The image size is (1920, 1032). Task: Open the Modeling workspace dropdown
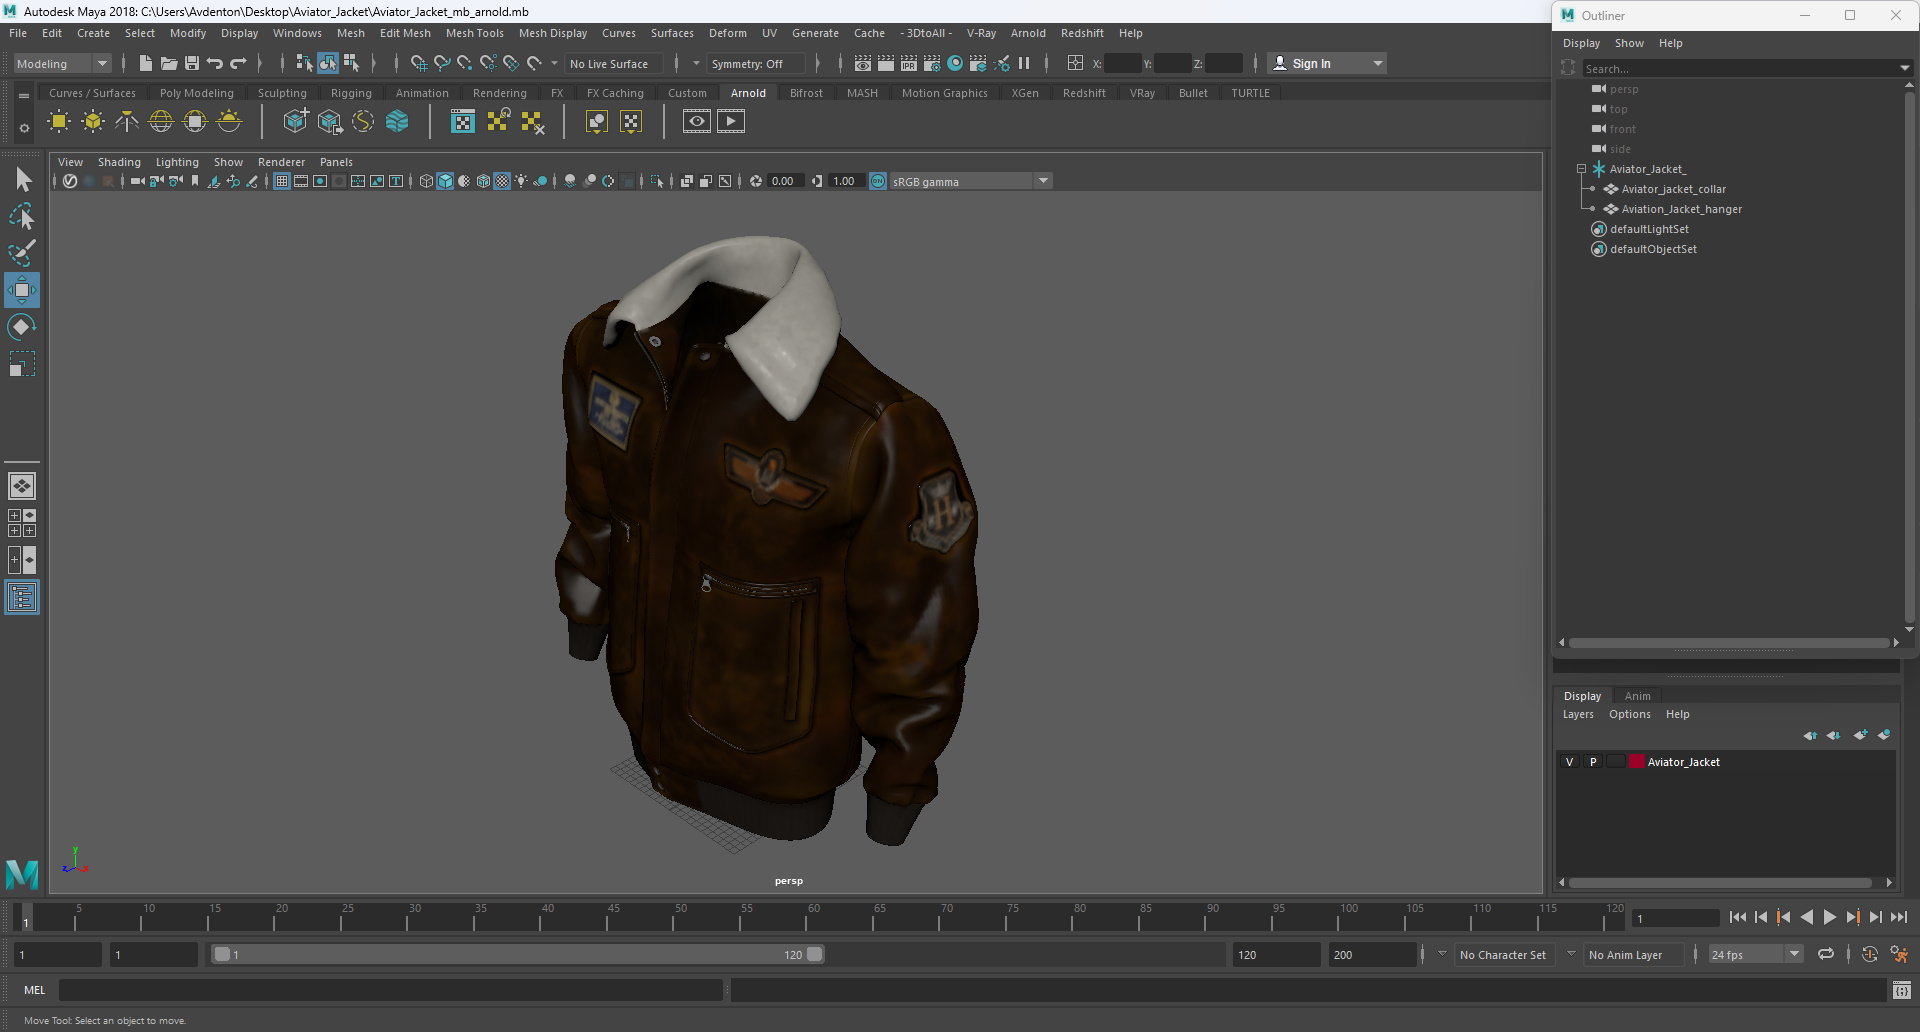coord(62,63)
